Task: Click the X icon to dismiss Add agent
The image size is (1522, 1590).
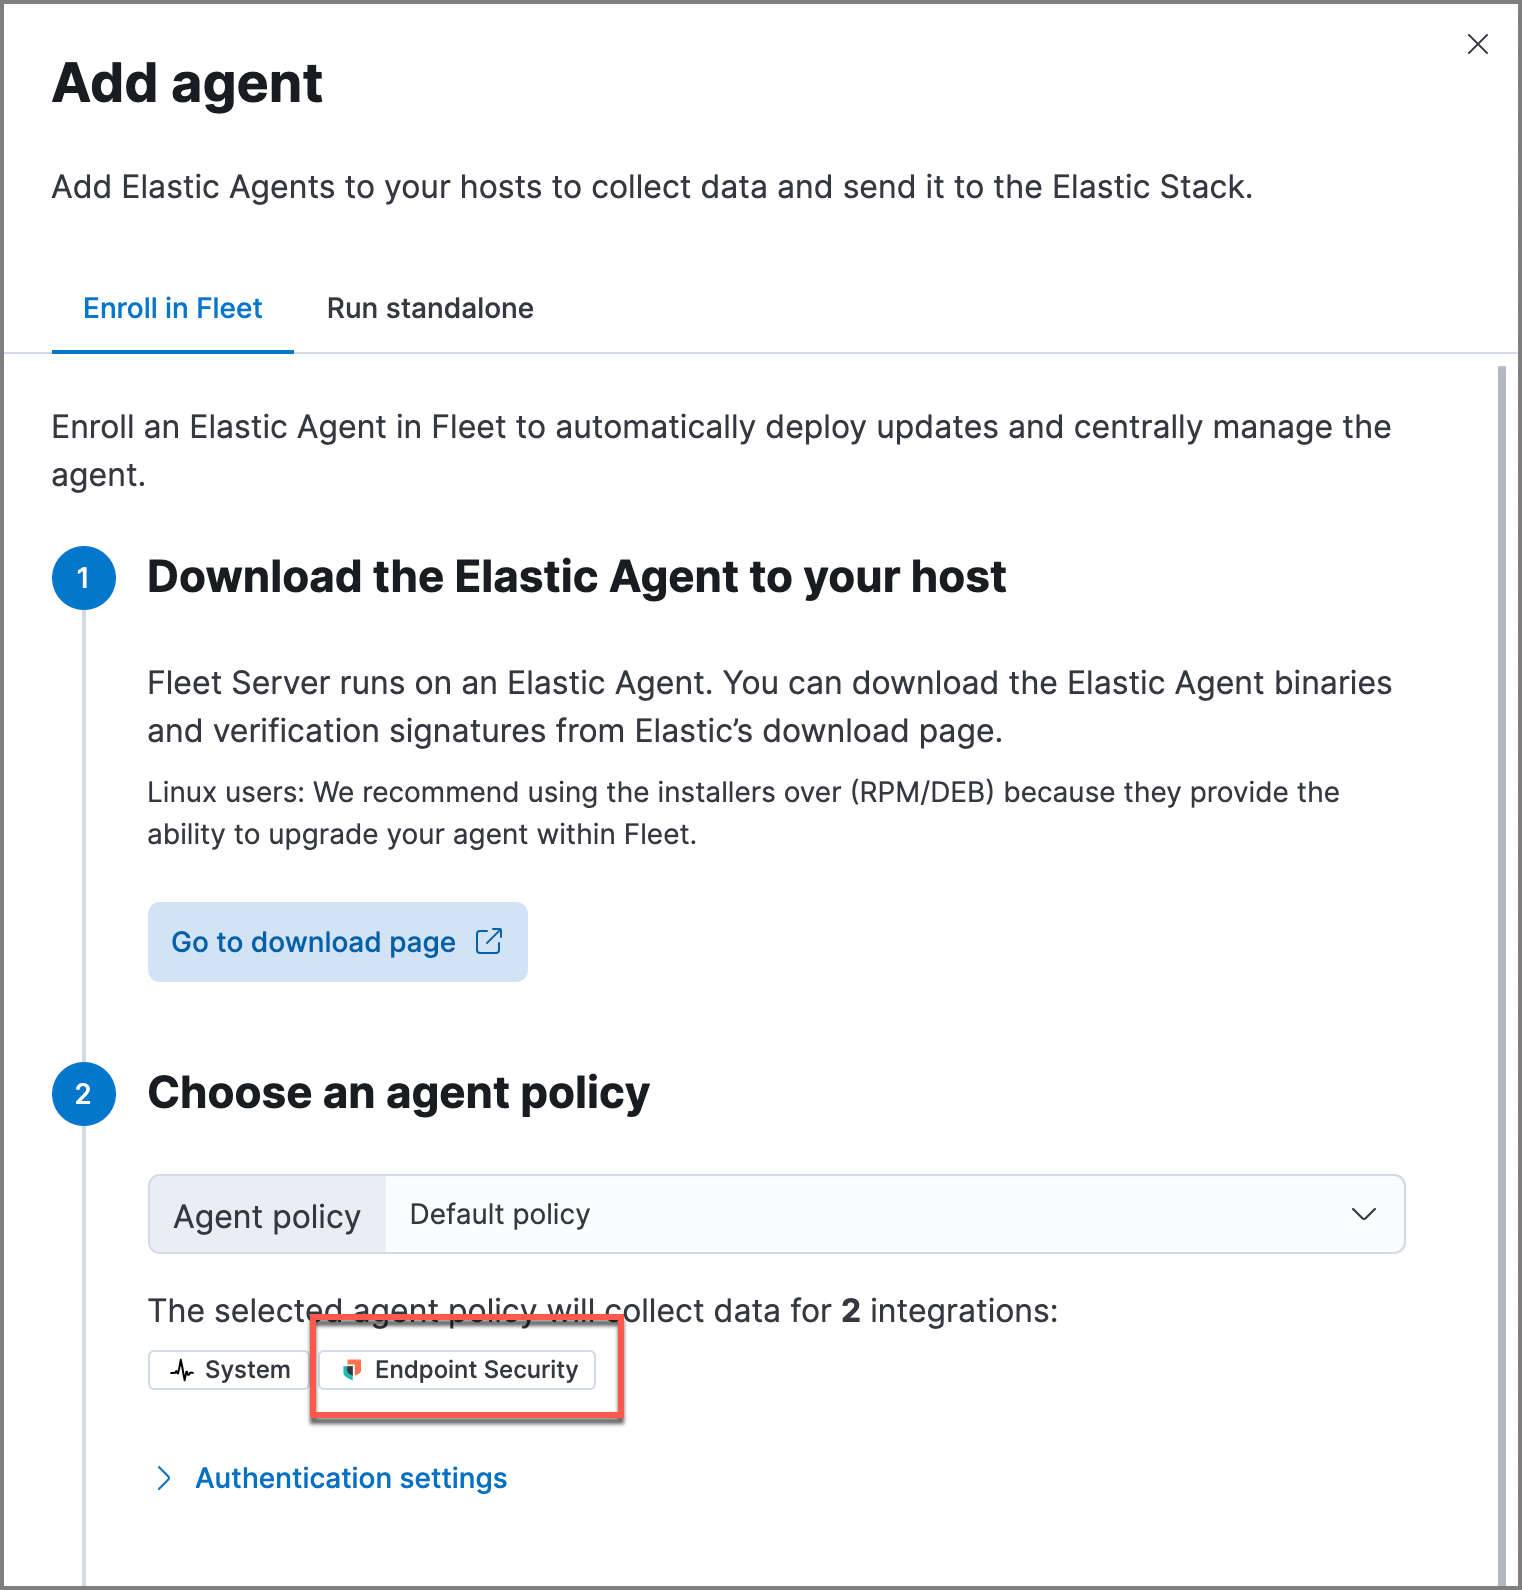Action: tap(1477, 44)
